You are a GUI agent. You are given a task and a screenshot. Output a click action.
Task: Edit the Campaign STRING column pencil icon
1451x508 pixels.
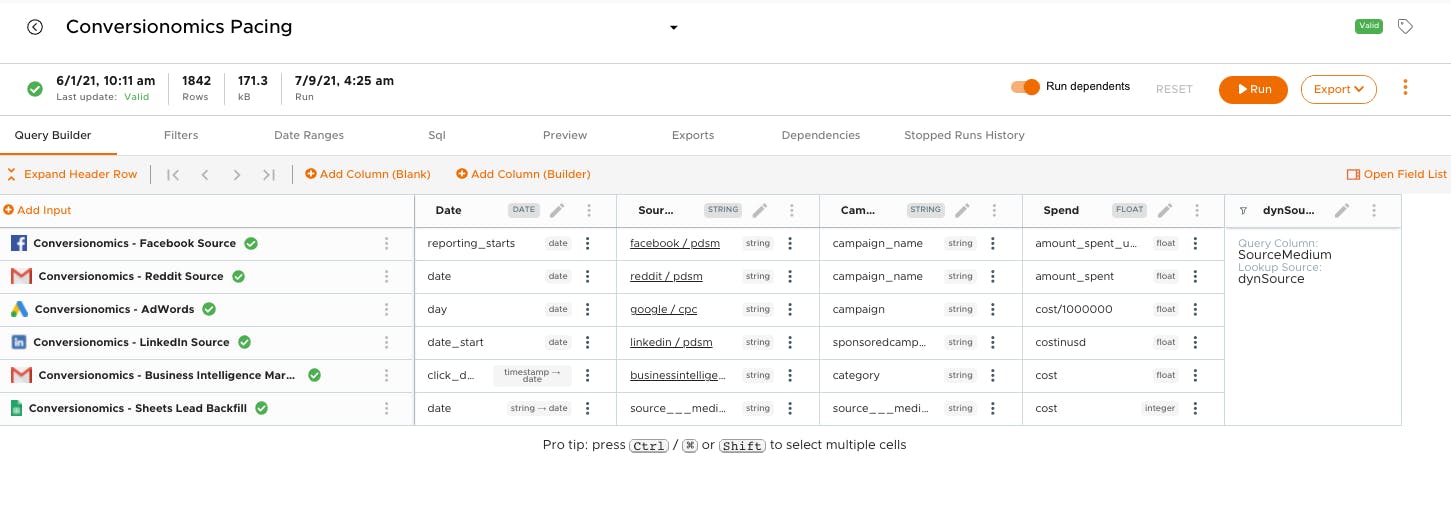[962, 210]
